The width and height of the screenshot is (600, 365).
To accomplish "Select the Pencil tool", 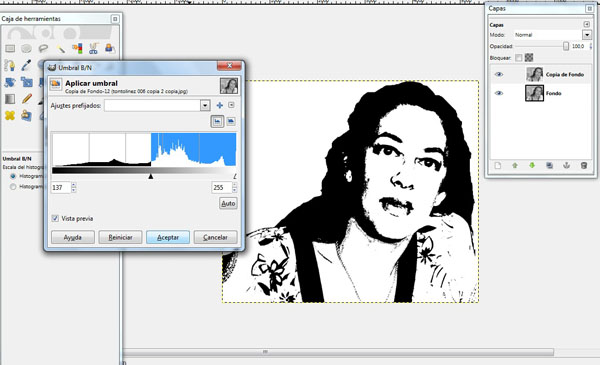I will [27, 99].
